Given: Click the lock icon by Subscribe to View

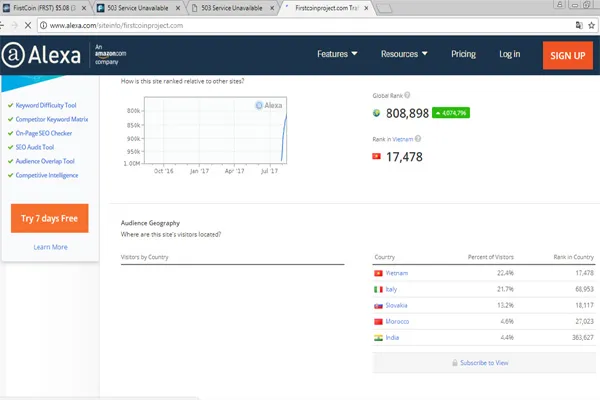Looking at the screenshot, I should pyautogui.click(x=455, y=362).
